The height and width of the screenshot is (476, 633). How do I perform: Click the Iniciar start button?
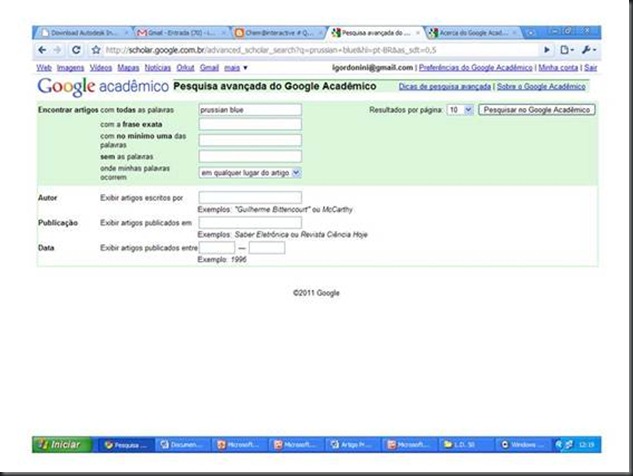(x=63, y=445)
